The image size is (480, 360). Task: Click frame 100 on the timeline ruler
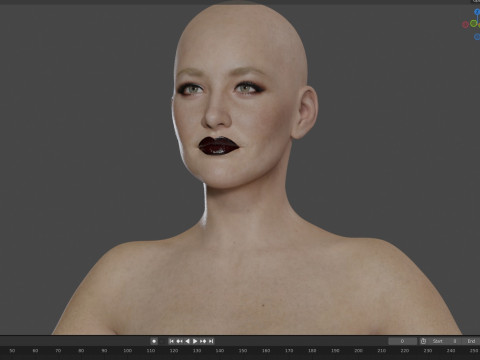127,351
